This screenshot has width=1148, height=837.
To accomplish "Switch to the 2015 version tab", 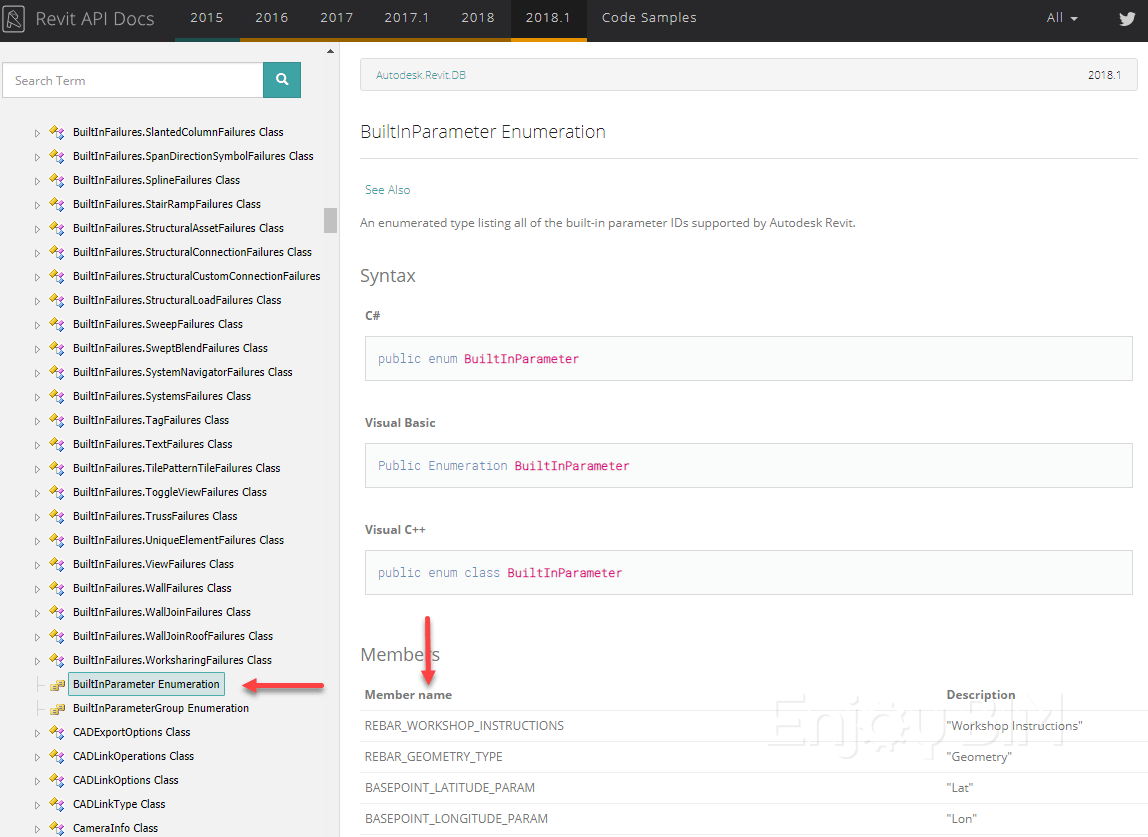I will coord(207,18).
